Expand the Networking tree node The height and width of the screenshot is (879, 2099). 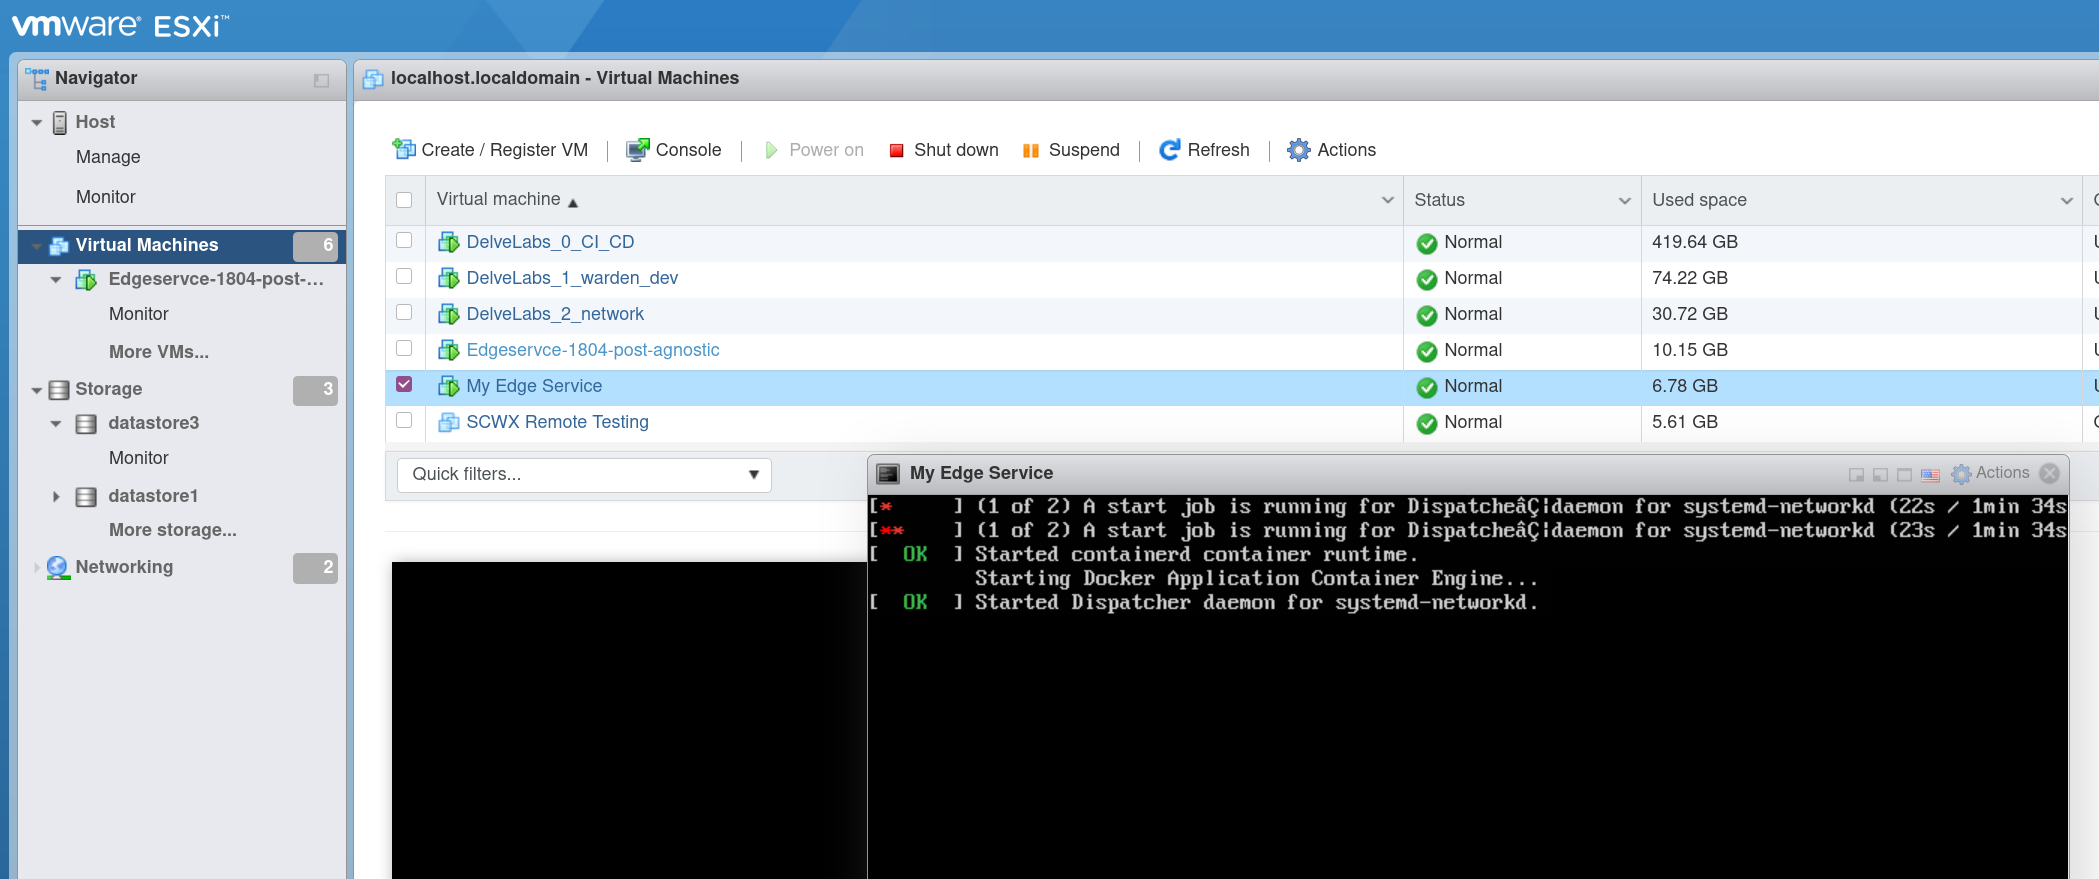pyautogui.click(x=37, y=567)
